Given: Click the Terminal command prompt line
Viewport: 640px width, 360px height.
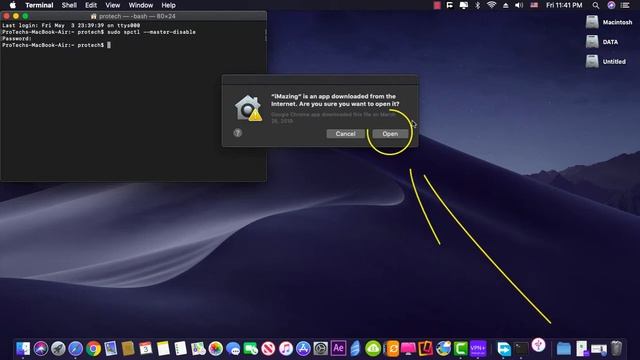Looking at the screenshot, I should click(56, 45).
